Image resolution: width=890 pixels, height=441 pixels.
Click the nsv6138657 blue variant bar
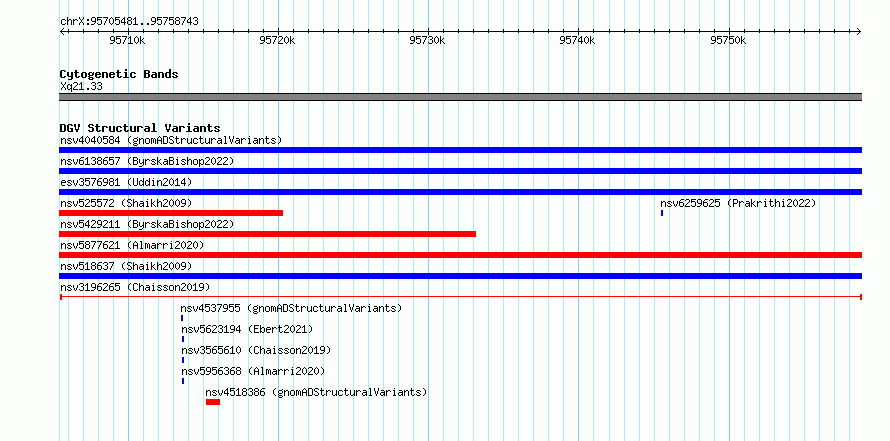[460, 171]
